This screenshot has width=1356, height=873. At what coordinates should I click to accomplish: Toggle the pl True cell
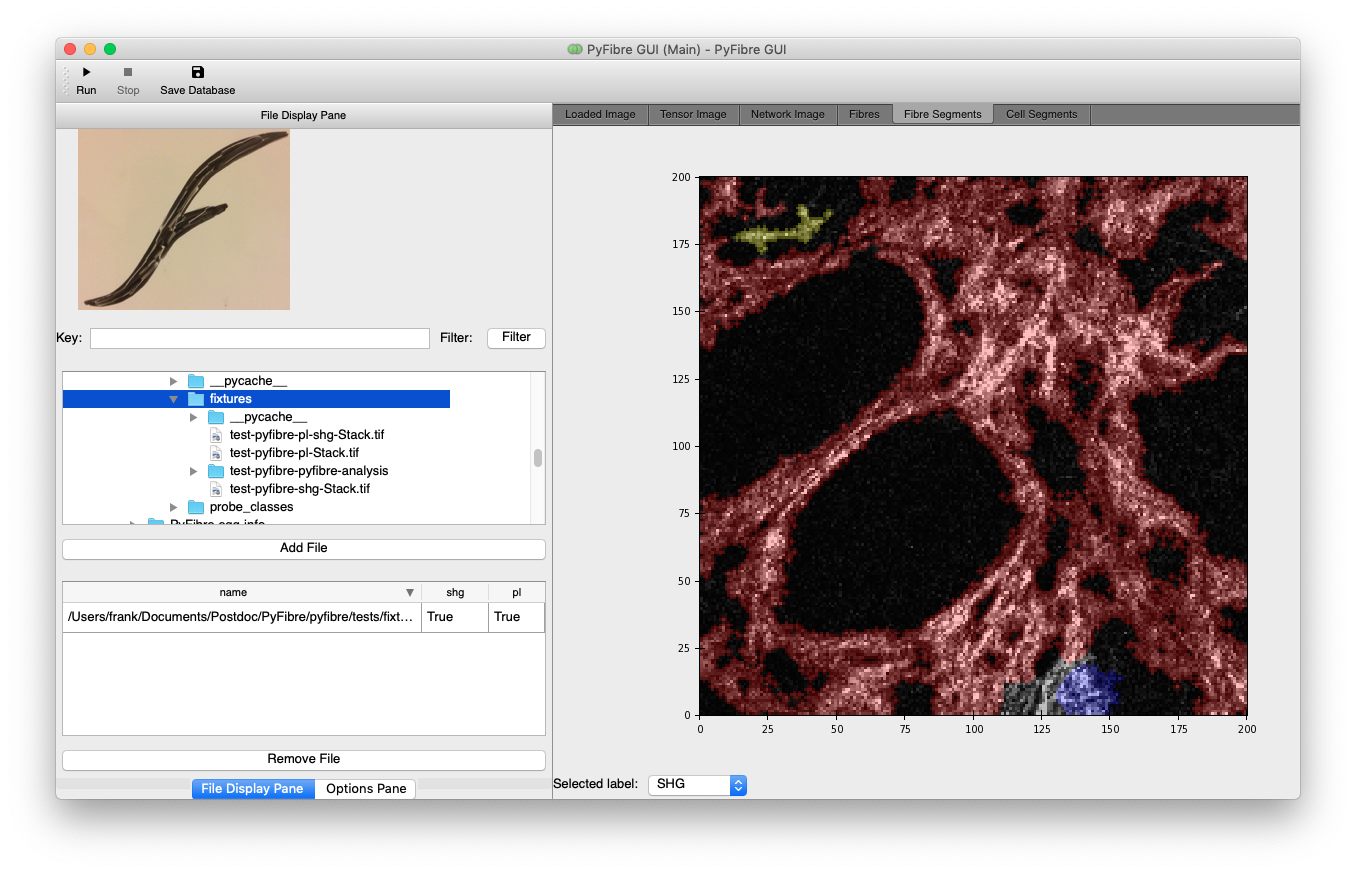coord(517,617)
